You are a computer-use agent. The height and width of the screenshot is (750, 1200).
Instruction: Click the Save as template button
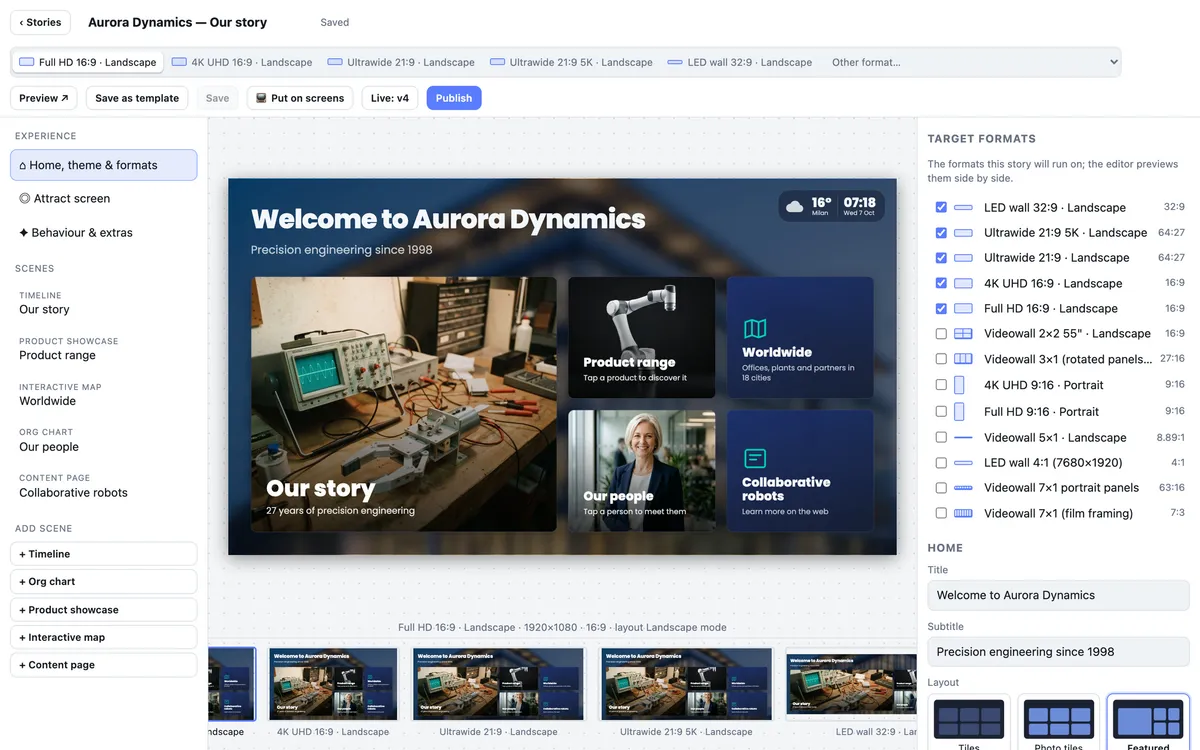coord(137,98)
